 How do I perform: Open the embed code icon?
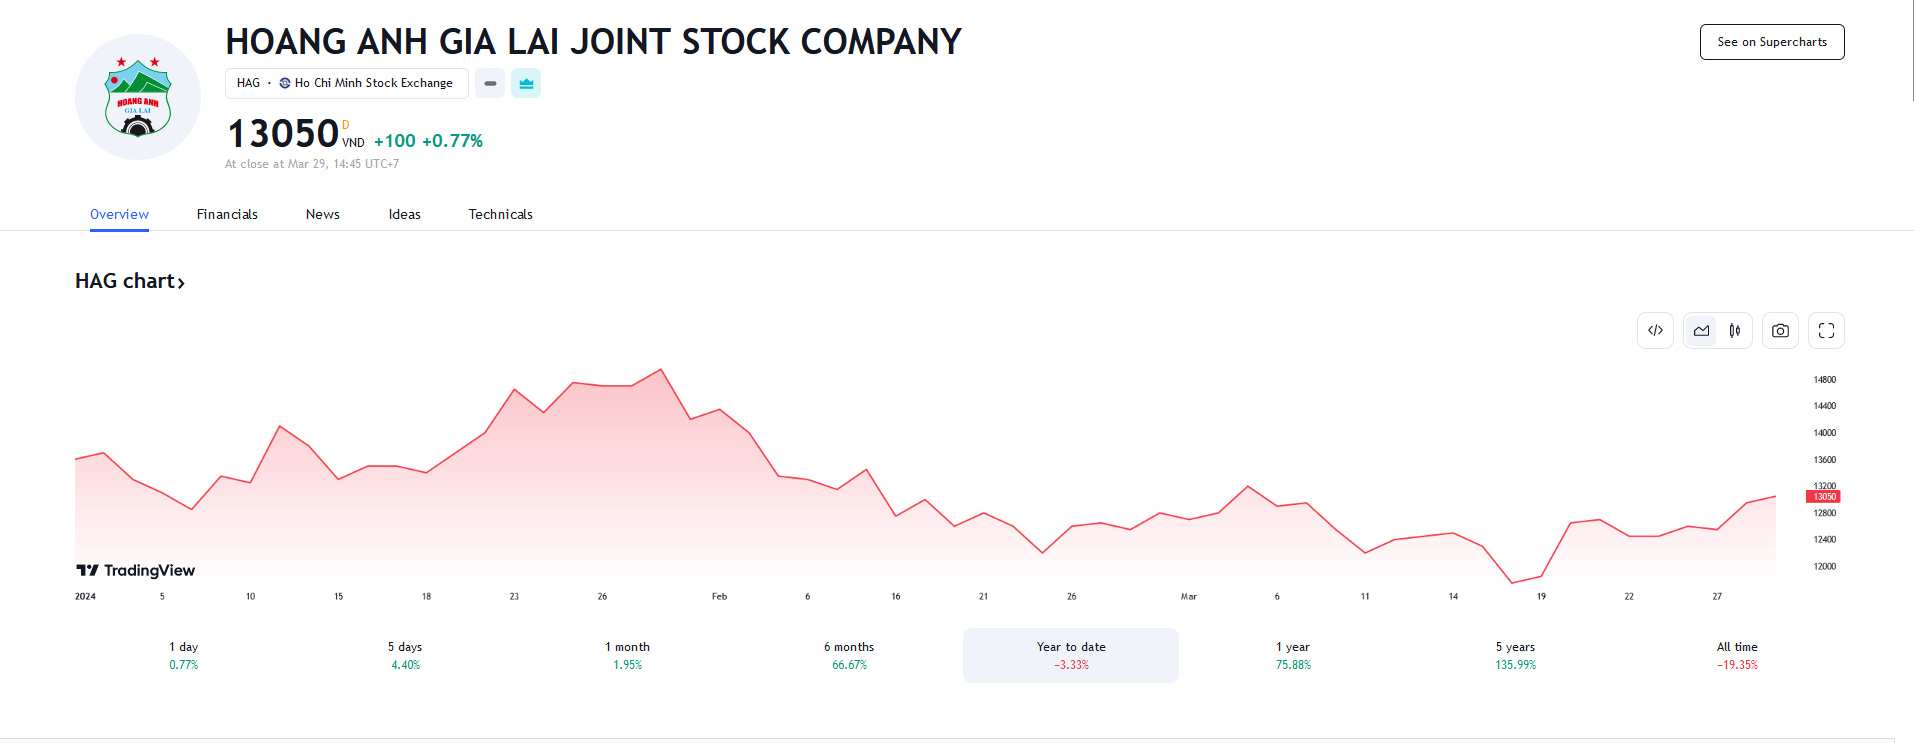(1655, 330)
